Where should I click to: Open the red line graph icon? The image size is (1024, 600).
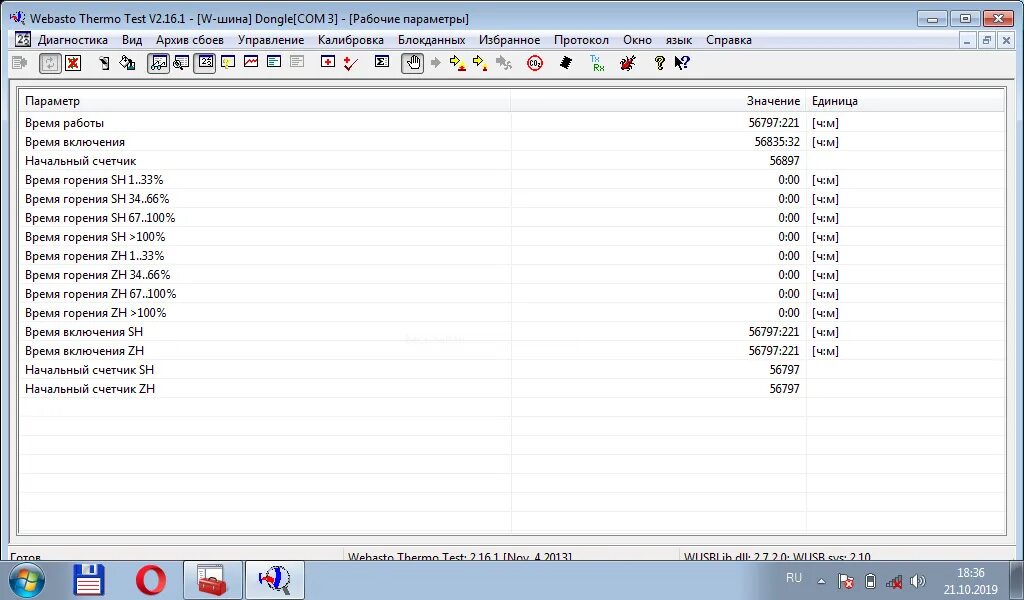(251, 62)
